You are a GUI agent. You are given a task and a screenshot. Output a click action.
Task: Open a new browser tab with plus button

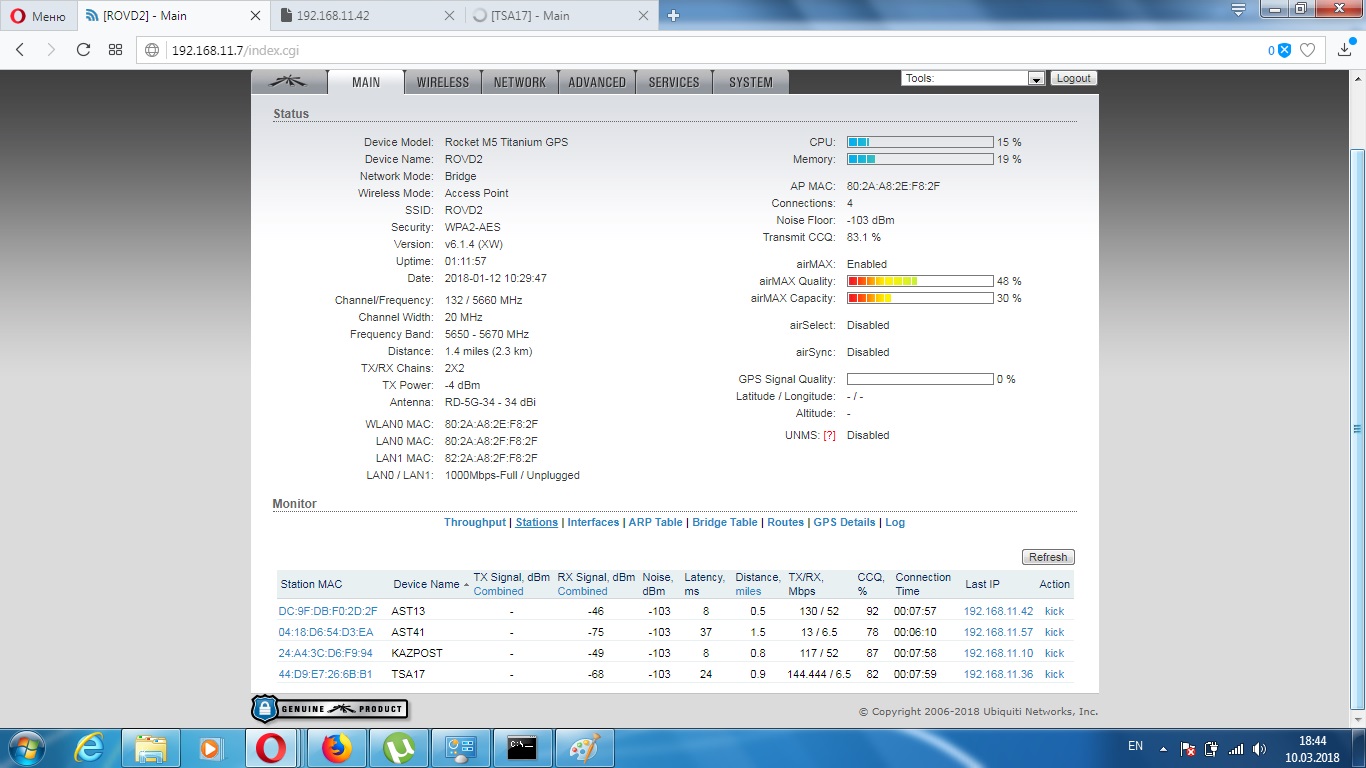(x=673, y=15)
